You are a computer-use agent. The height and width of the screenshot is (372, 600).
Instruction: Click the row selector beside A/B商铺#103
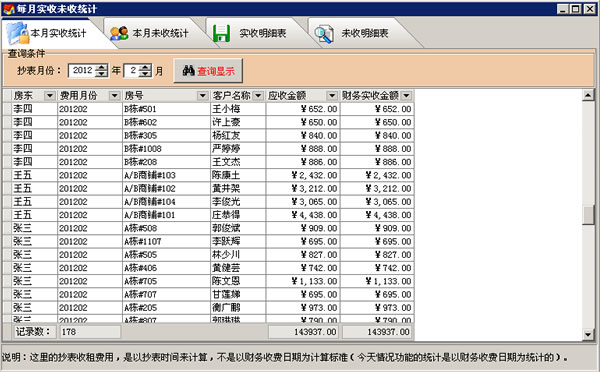pos(7,175)
